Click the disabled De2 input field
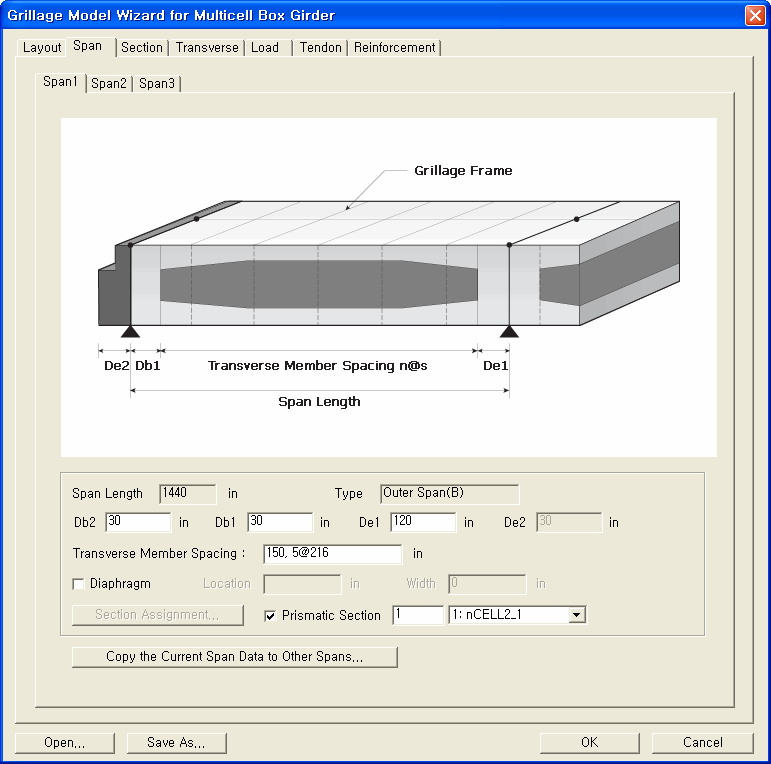 (569, 522)
